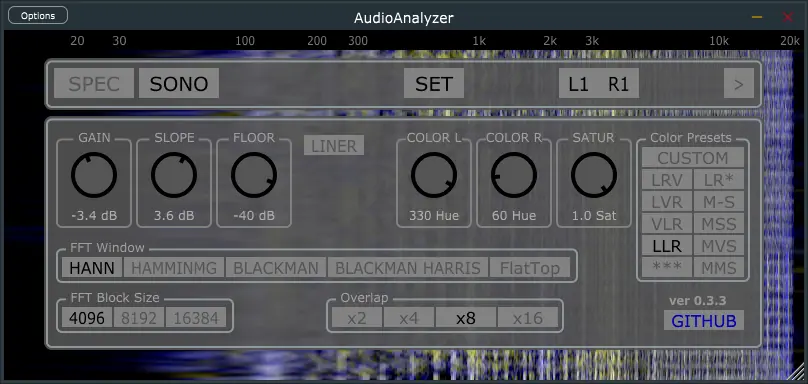Select the FlatTop FFT window
Viewport: 808px width, 384px height.
click(530, 268)
